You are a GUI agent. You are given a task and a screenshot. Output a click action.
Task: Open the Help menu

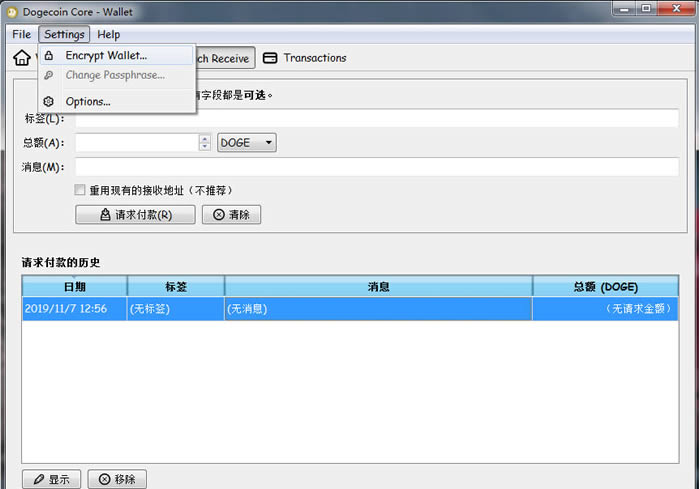tap(108, 35)
